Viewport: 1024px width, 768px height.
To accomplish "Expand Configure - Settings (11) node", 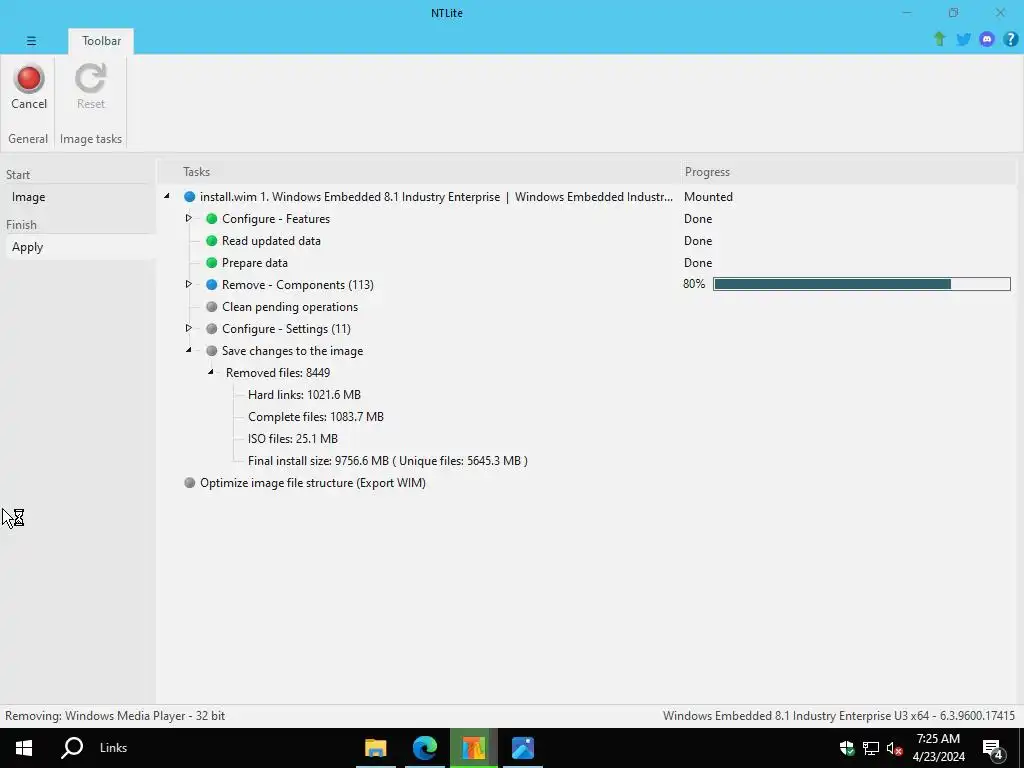I will coord(189,328).
